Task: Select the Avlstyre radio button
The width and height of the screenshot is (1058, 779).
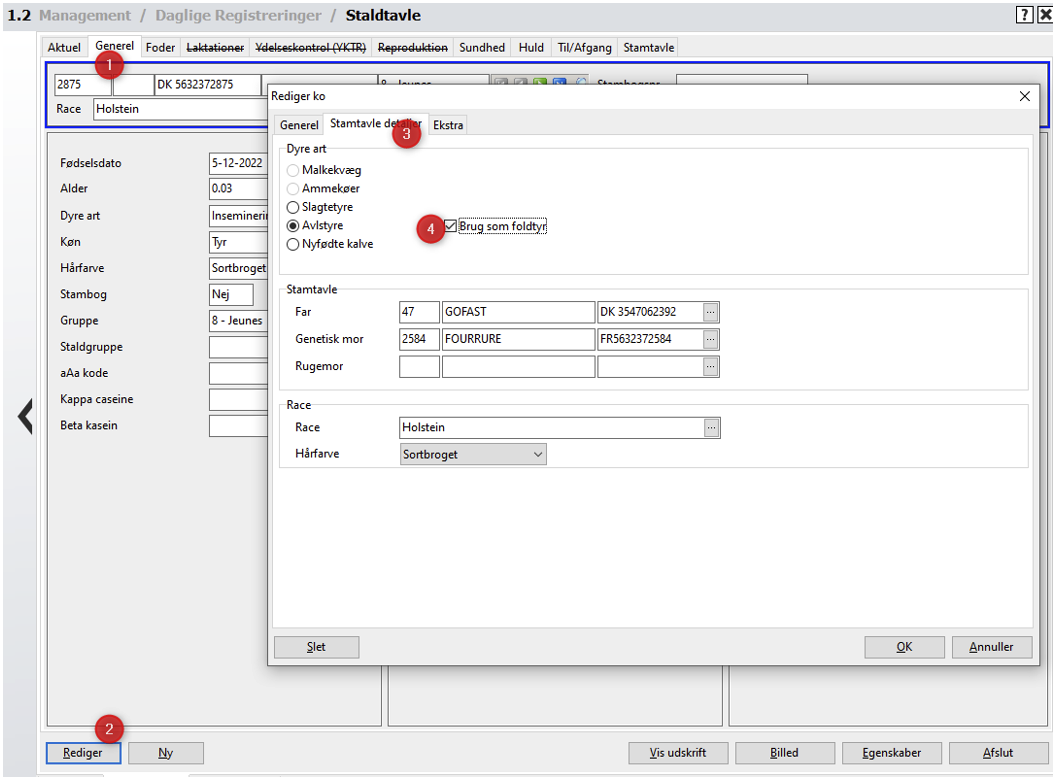Action: coord(293,226)
